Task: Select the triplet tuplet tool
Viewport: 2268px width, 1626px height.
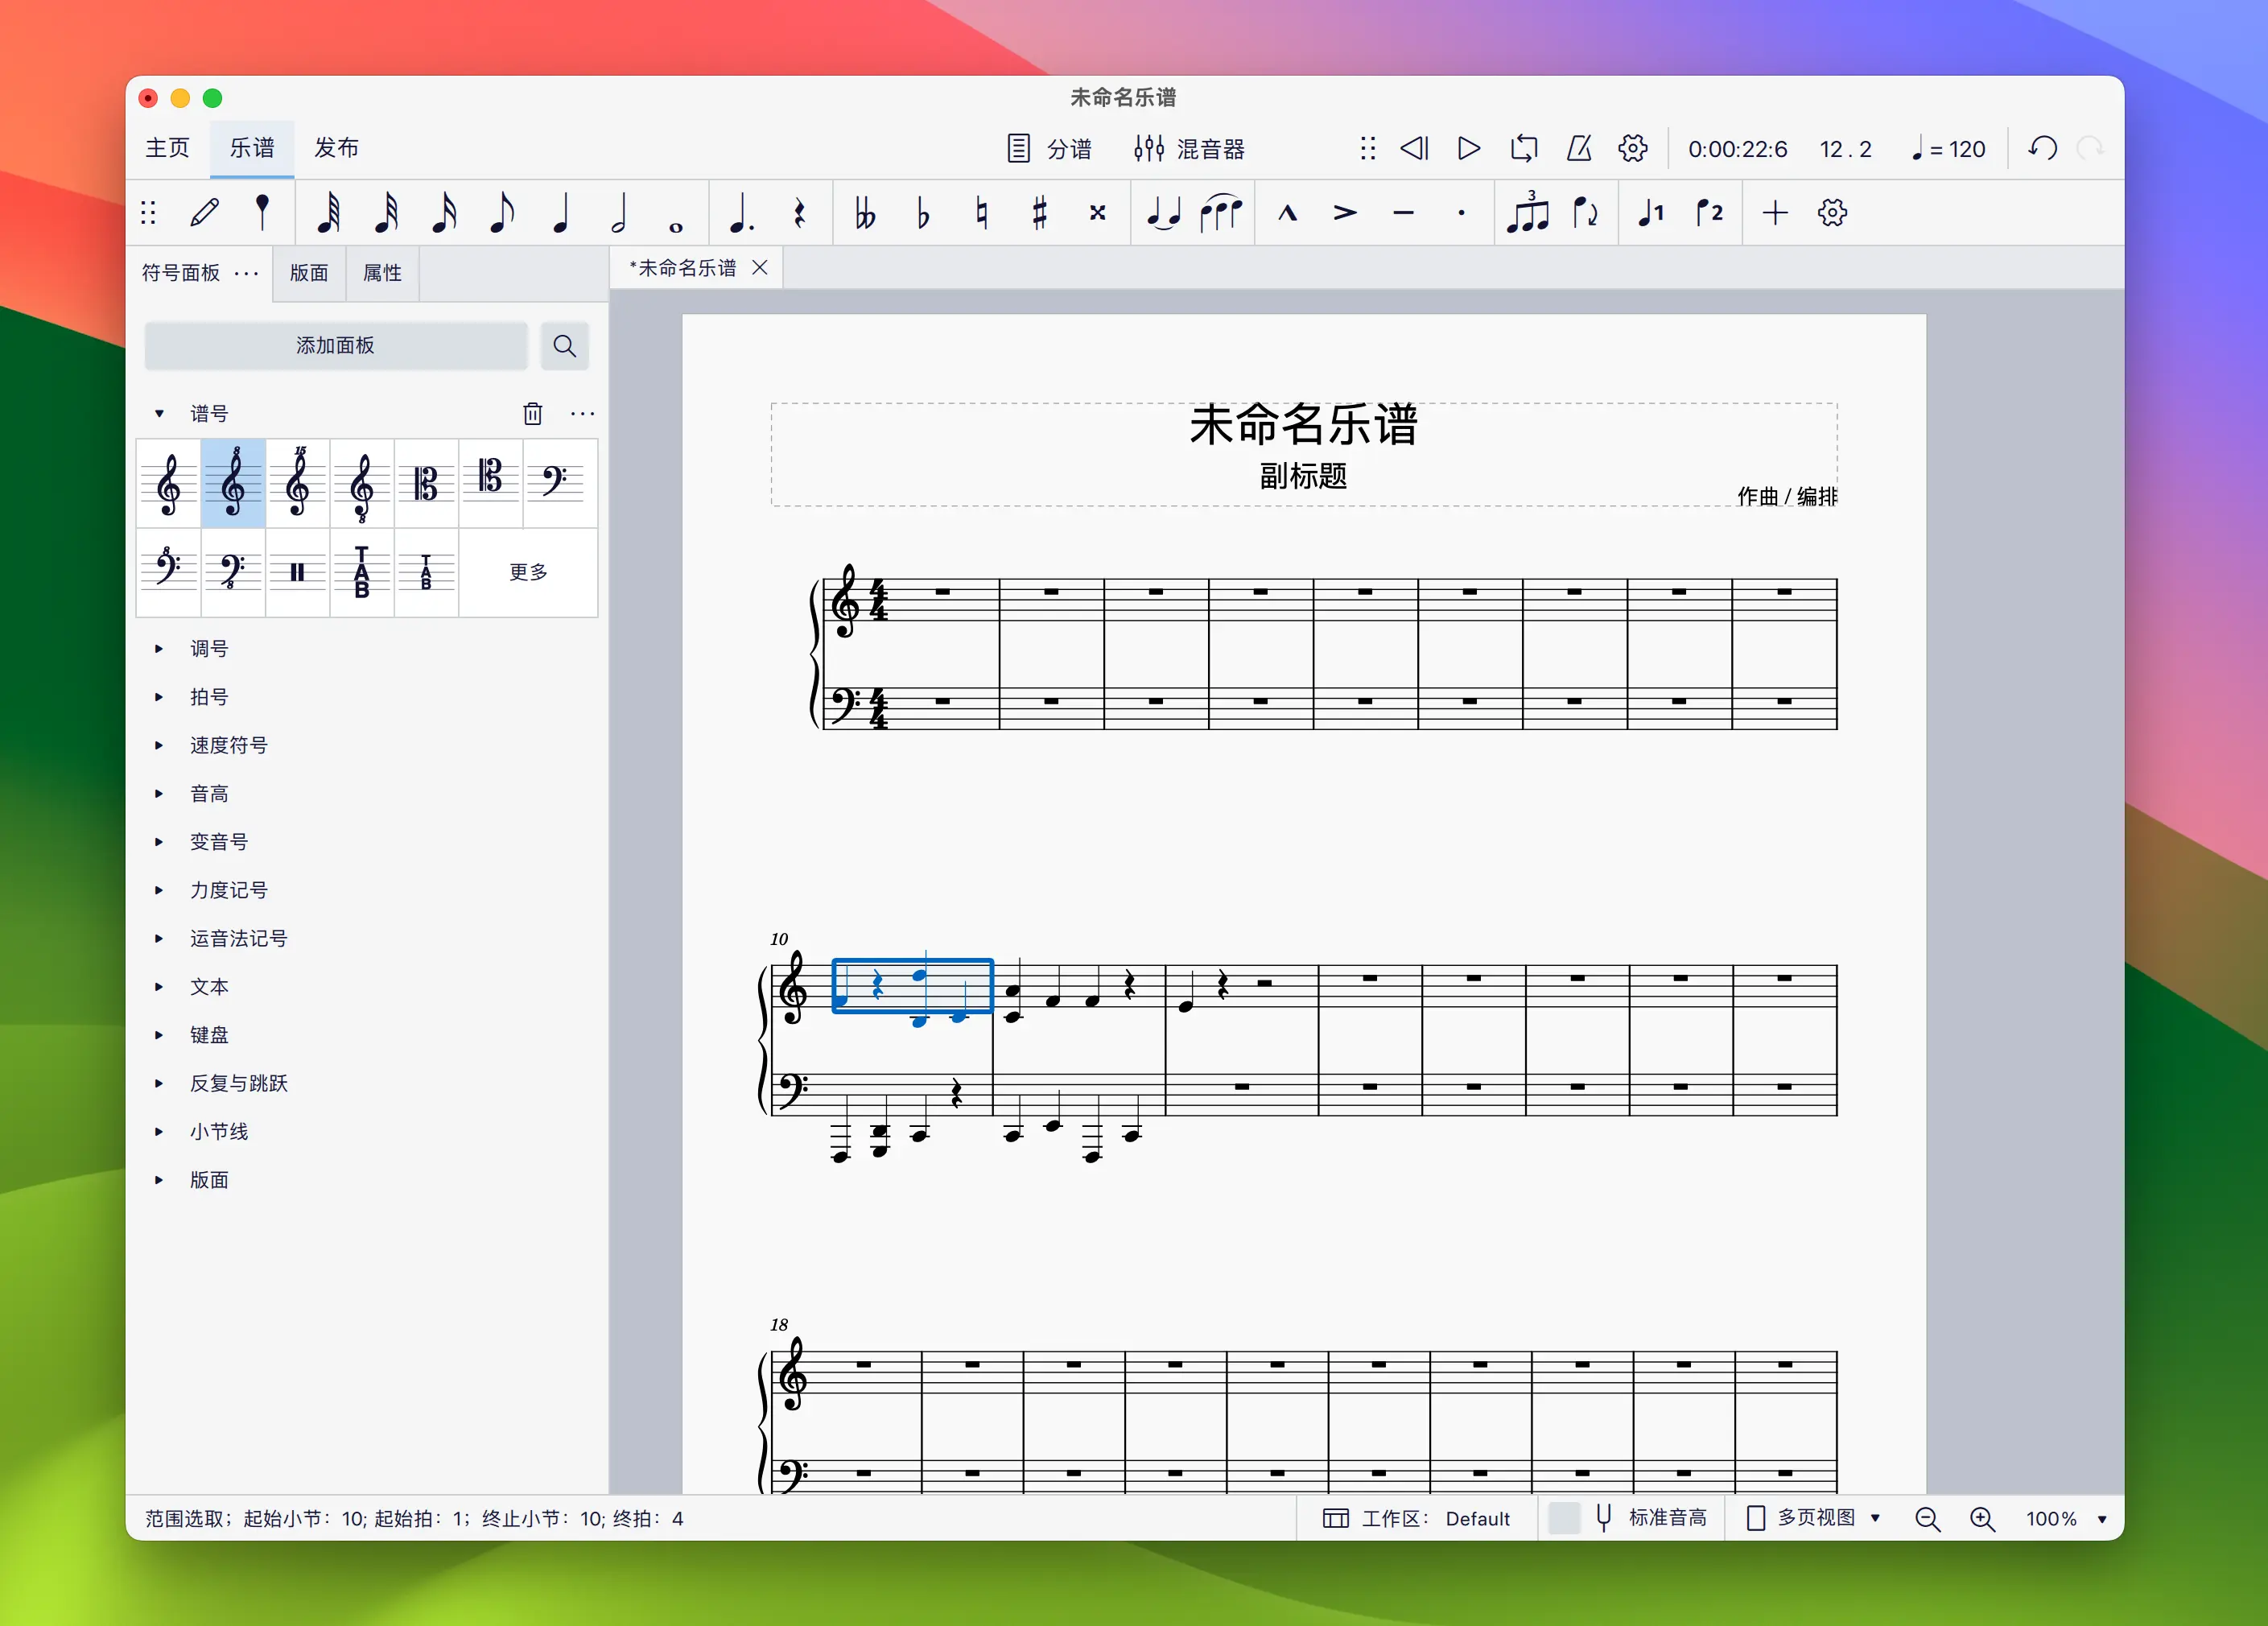Action: coord(1527,213)
